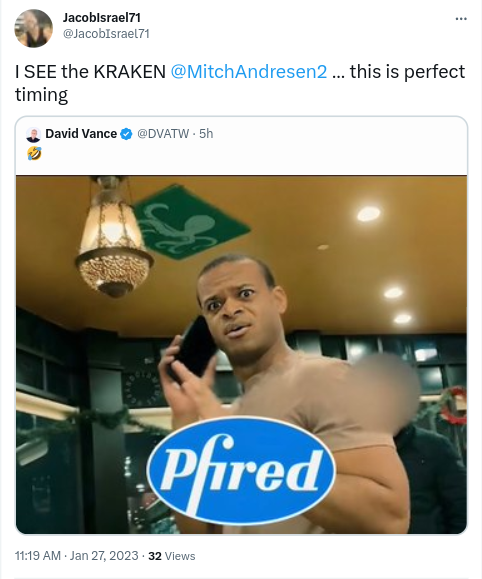
Task: Click the green octopus ceiling sign
Action: pos(191,223)
